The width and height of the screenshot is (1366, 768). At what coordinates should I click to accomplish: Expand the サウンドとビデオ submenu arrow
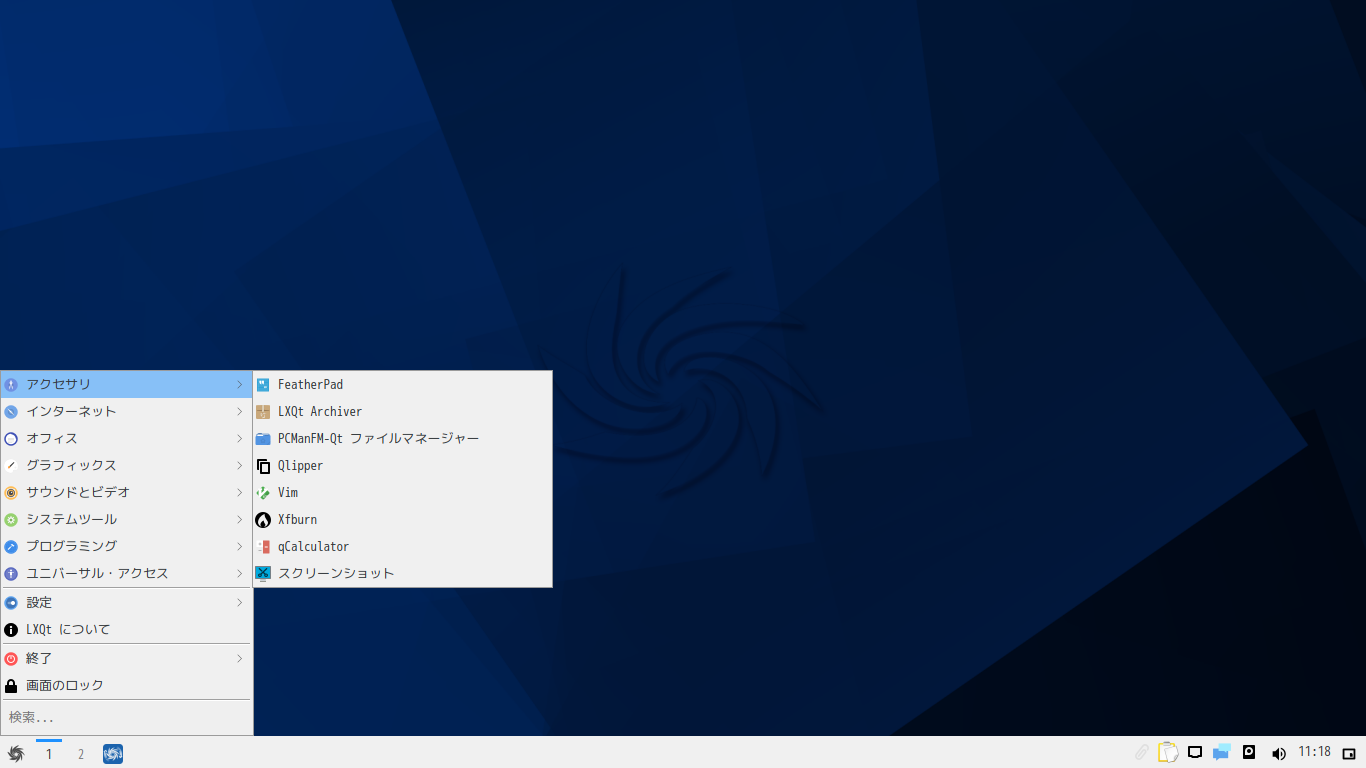click(x=240, y=492)
